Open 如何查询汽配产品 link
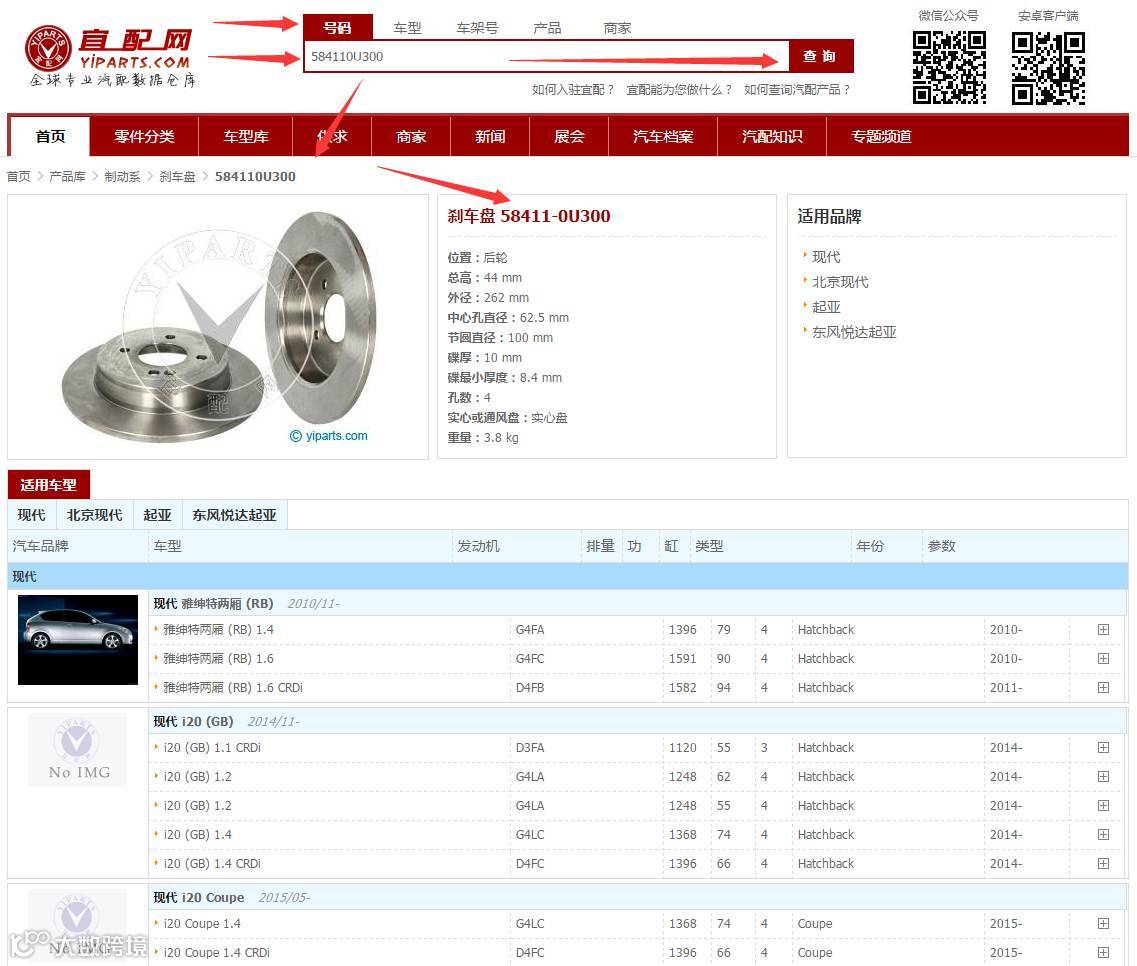The height and width of the screenshot is (966, 1137). [796, 89]
